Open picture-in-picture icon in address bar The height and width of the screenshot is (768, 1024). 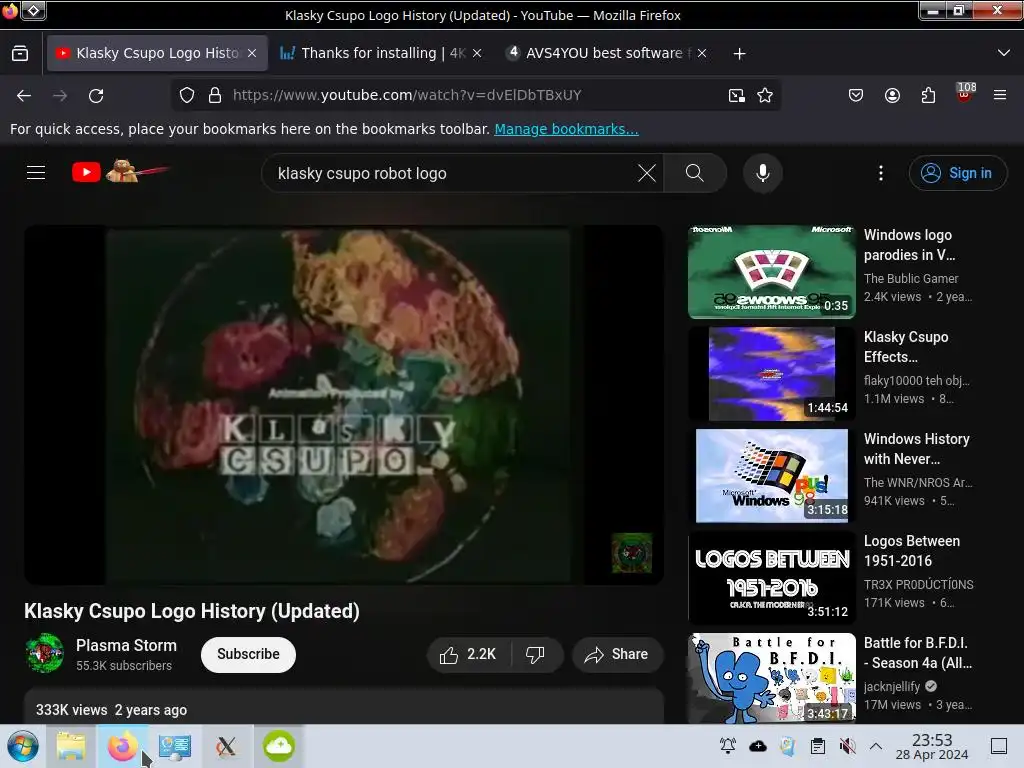737,95
